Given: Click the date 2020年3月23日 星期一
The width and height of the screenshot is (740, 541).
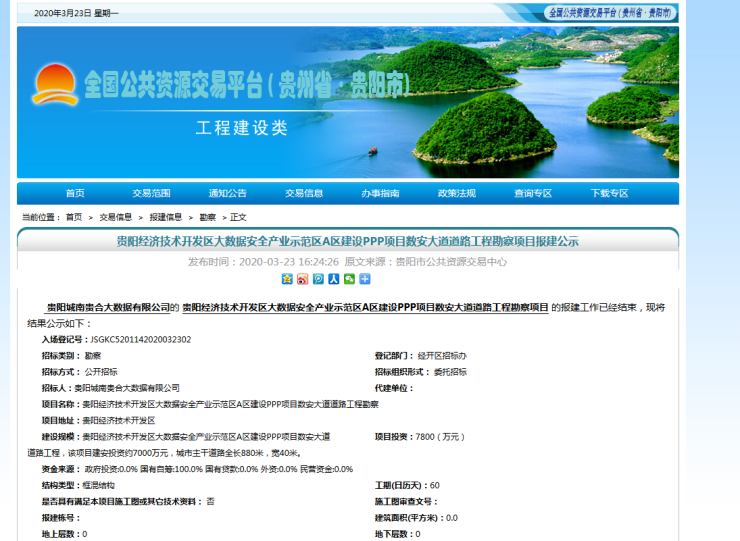Looking at the screenshot, I should pyautogui.click(x=76, y=13).
